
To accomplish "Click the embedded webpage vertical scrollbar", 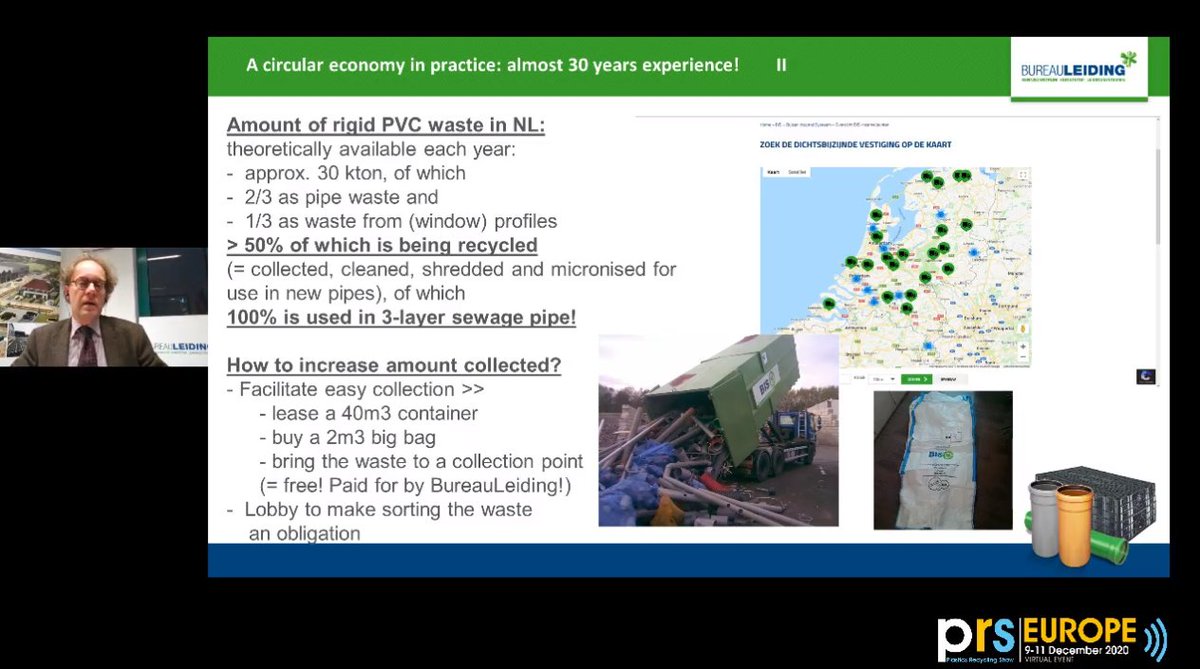I will point(1158,195).
